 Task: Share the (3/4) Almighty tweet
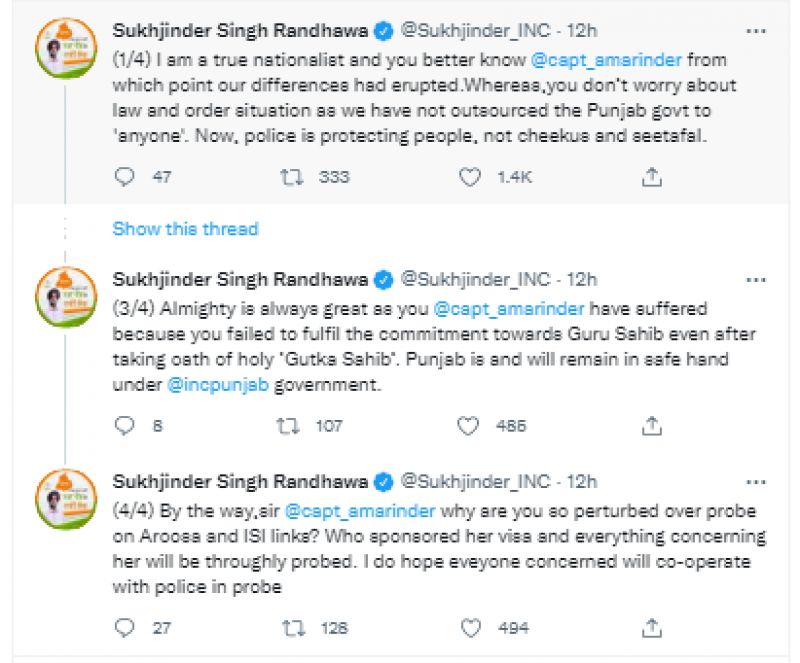(652, 426)
